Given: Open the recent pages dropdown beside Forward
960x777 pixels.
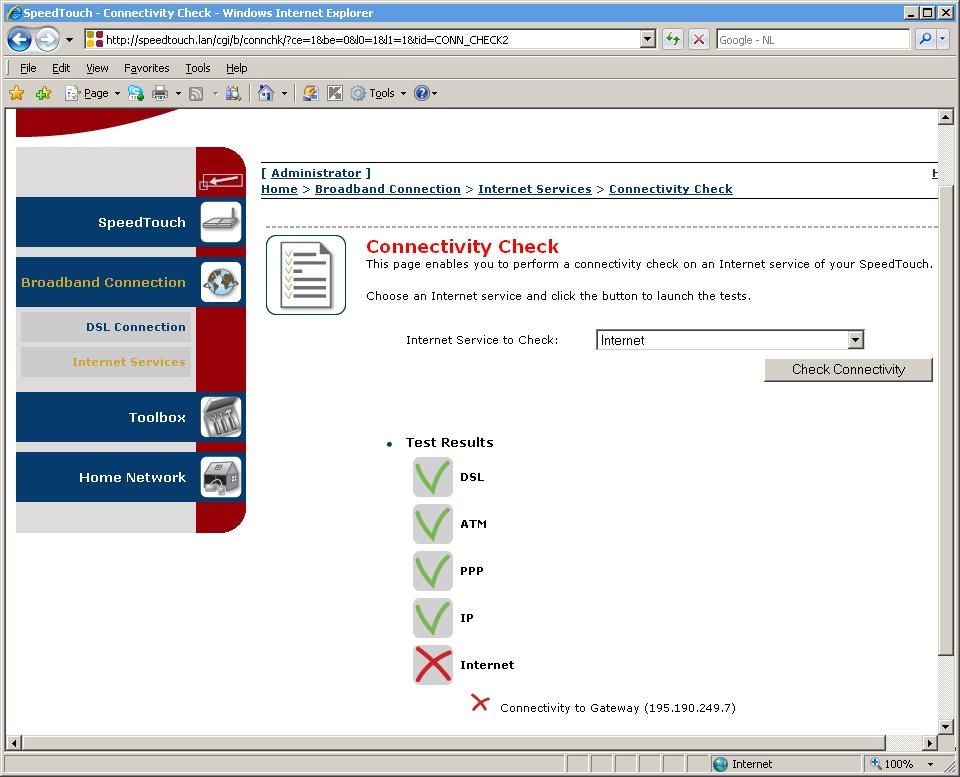Looking at the screenshot, I should [69, 40].
